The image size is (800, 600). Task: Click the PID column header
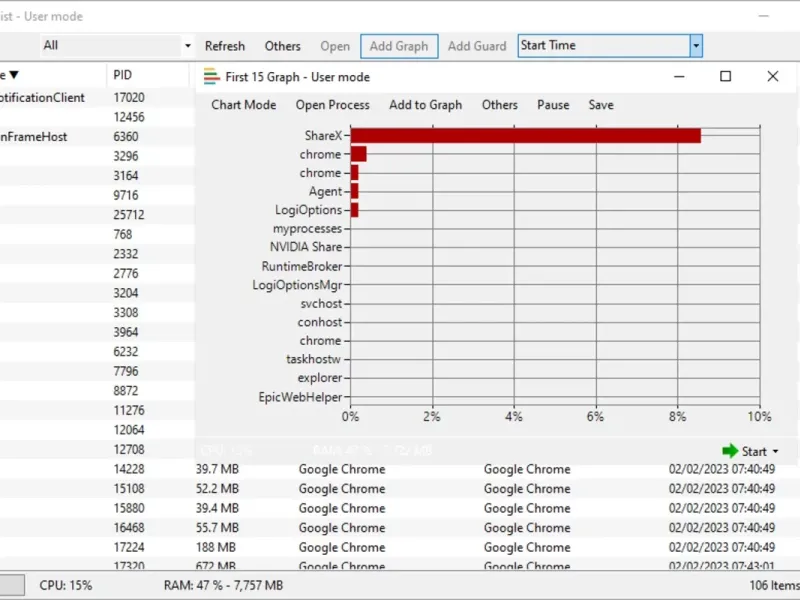[x=122, y=76]
